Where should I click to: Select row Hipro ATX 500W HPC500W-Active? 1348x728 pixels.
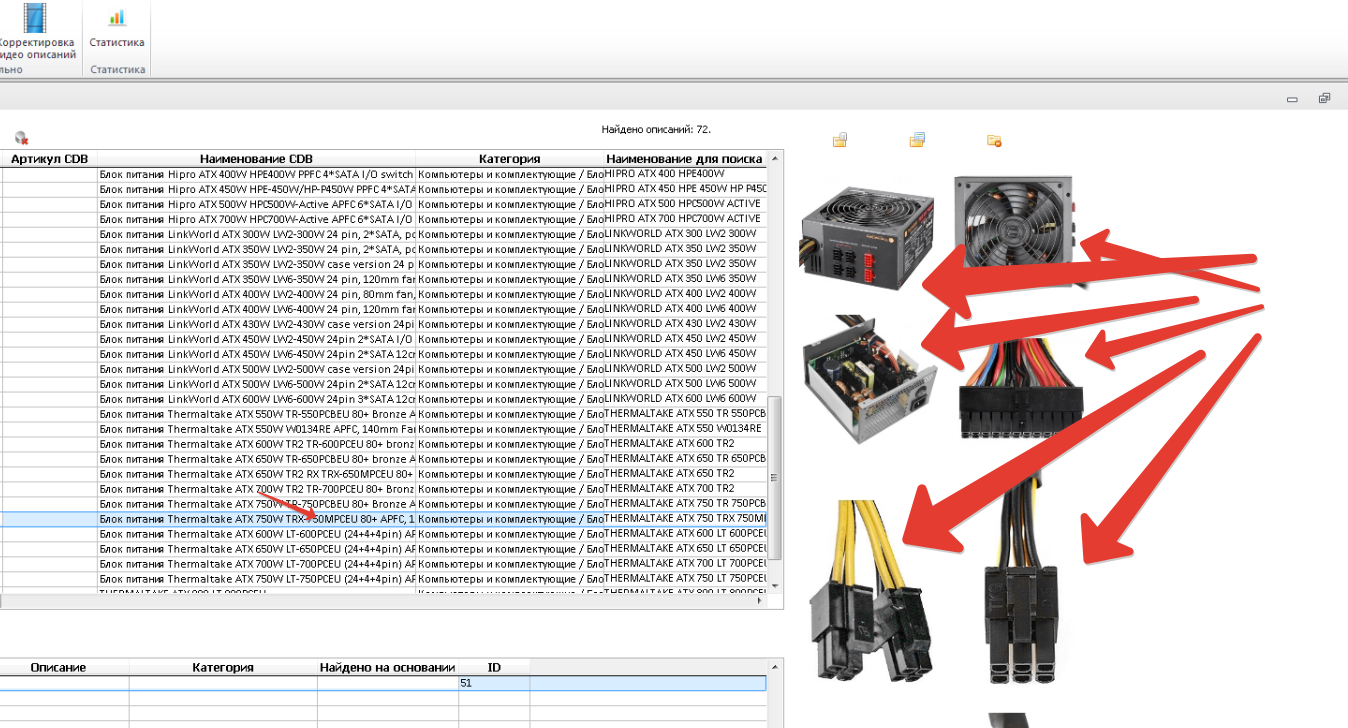[383, 204]
